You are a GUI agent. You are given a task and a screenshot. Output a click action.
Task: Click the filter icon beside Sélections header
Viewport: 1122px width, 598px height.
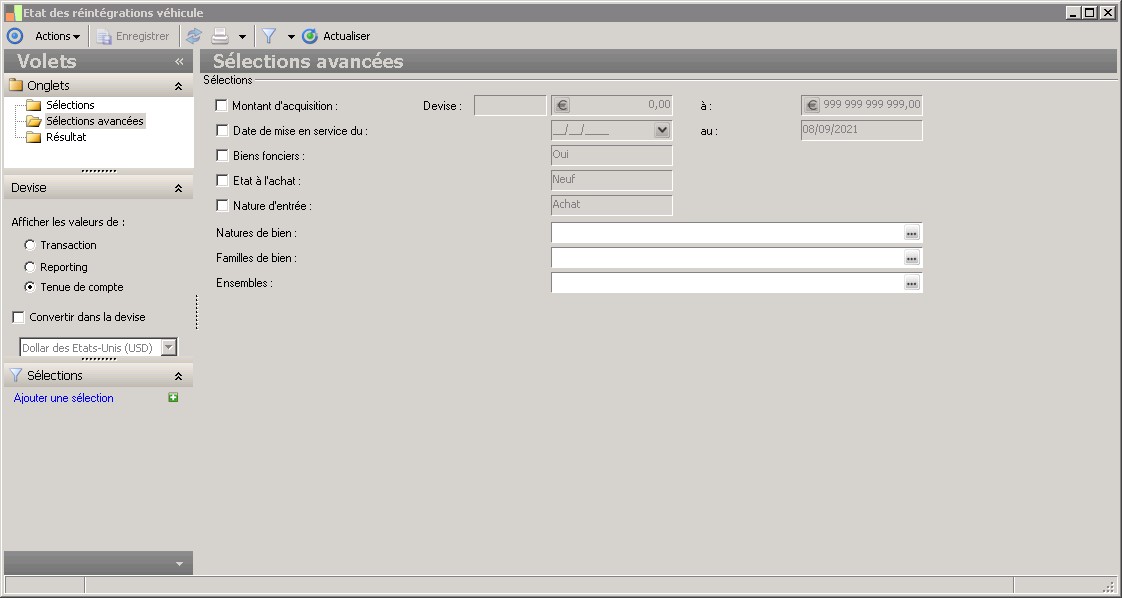(x=16, y=375)
